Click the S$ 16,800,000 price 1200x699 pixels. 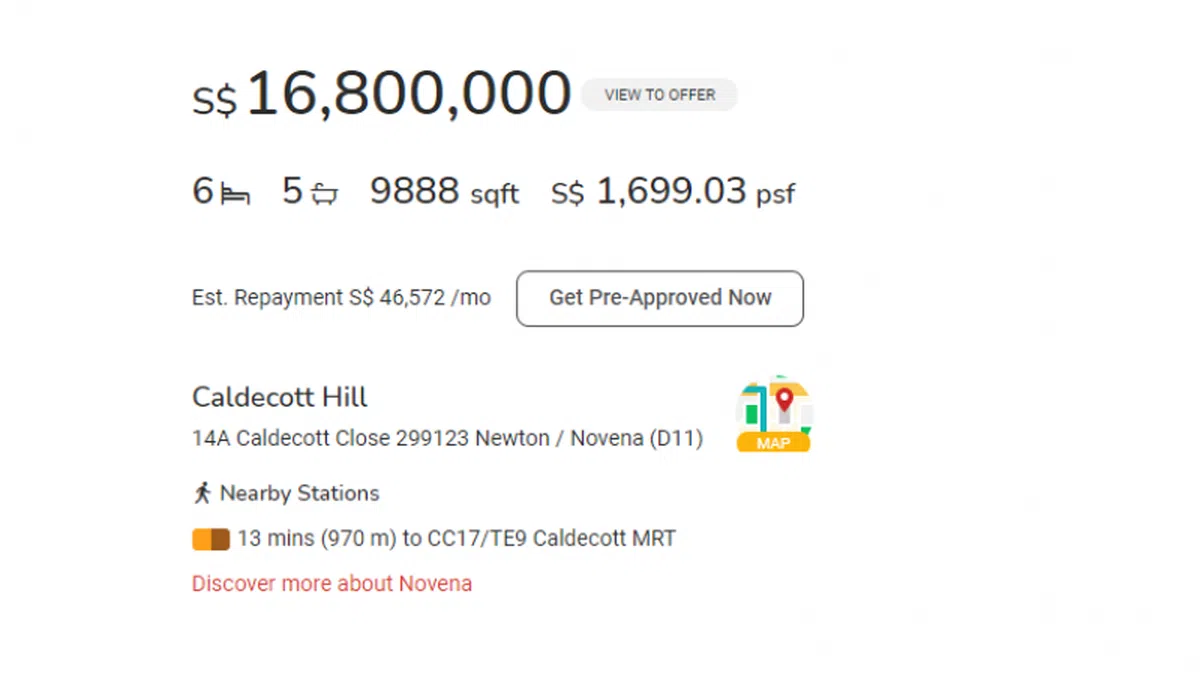[381, 95]
